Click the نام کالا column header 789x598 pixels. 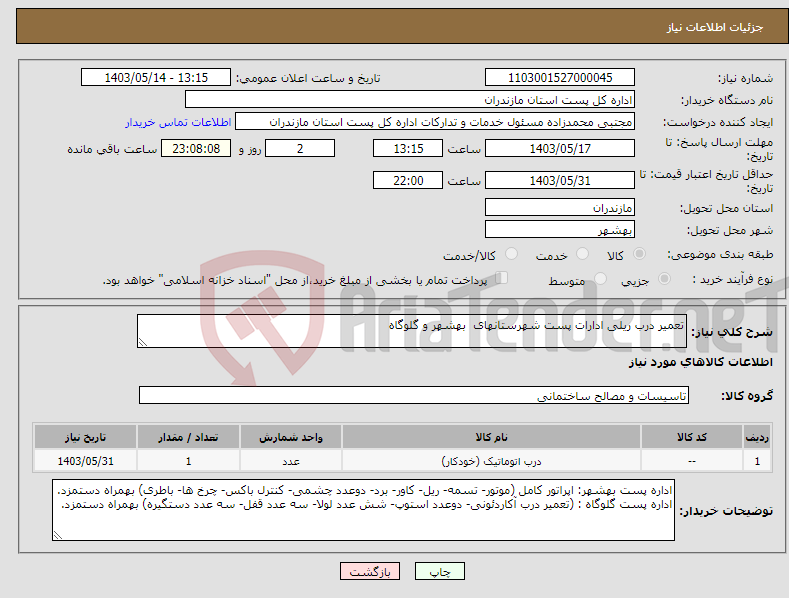491,437
